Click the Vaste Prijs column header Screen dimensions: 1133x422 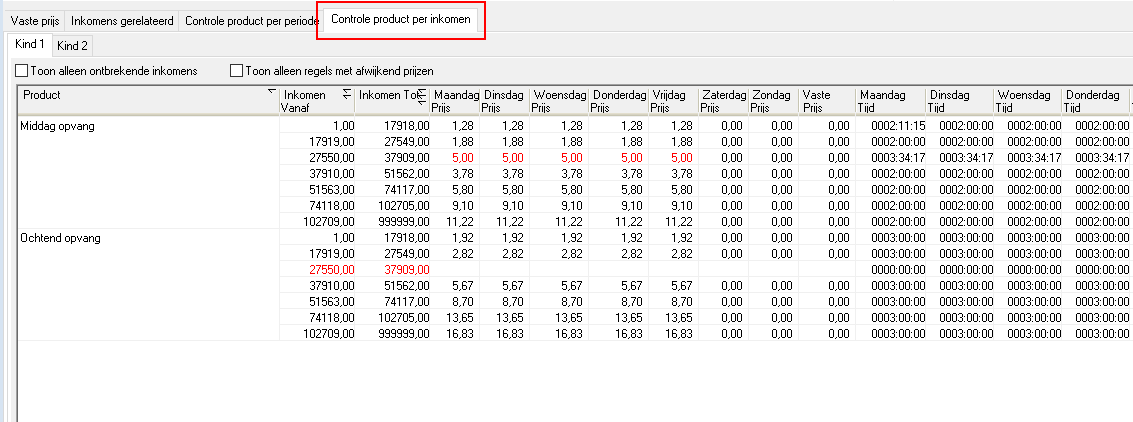tap(828, 100)
